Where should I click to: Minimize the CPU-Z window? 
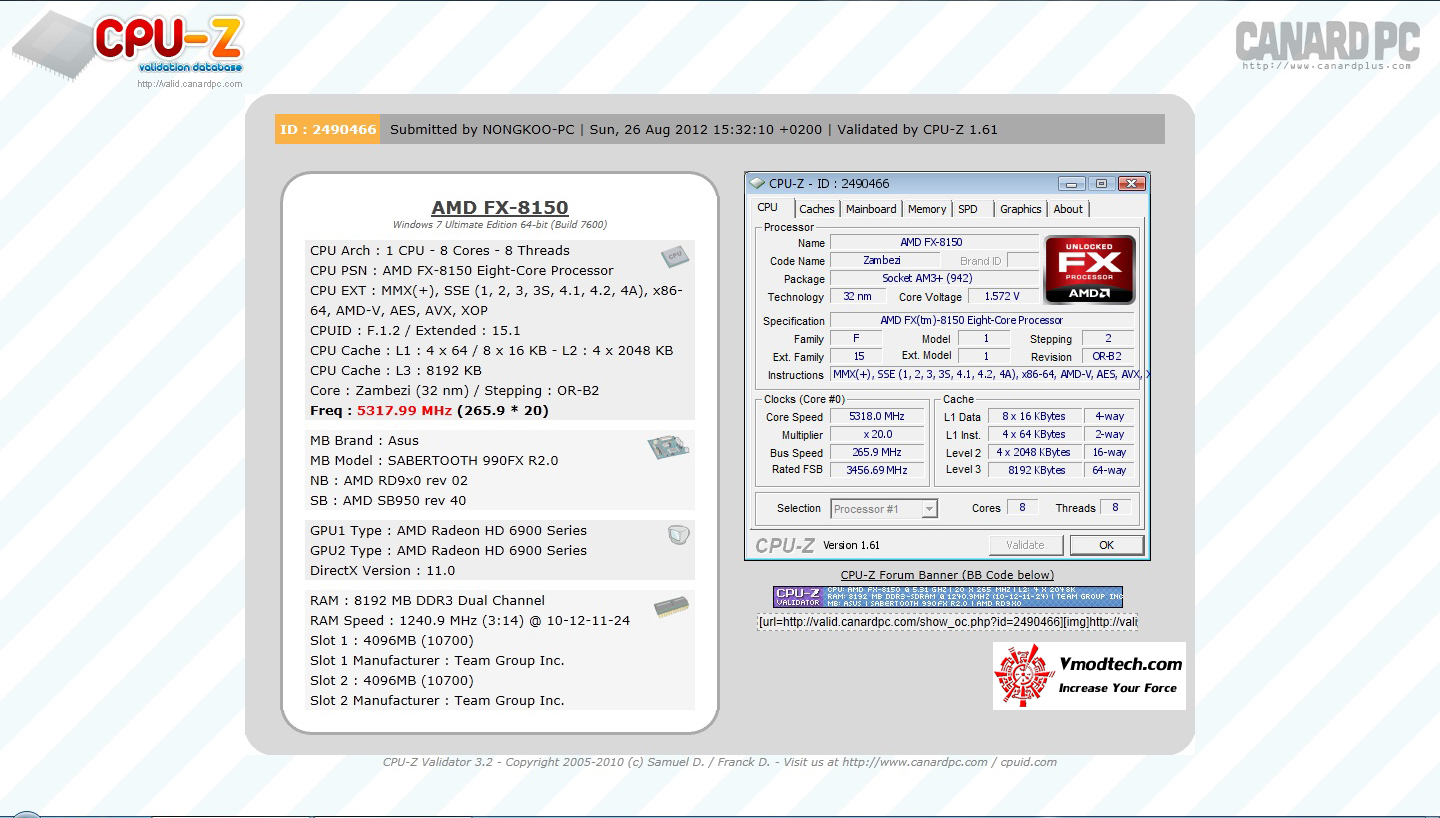click(1072, 184)
